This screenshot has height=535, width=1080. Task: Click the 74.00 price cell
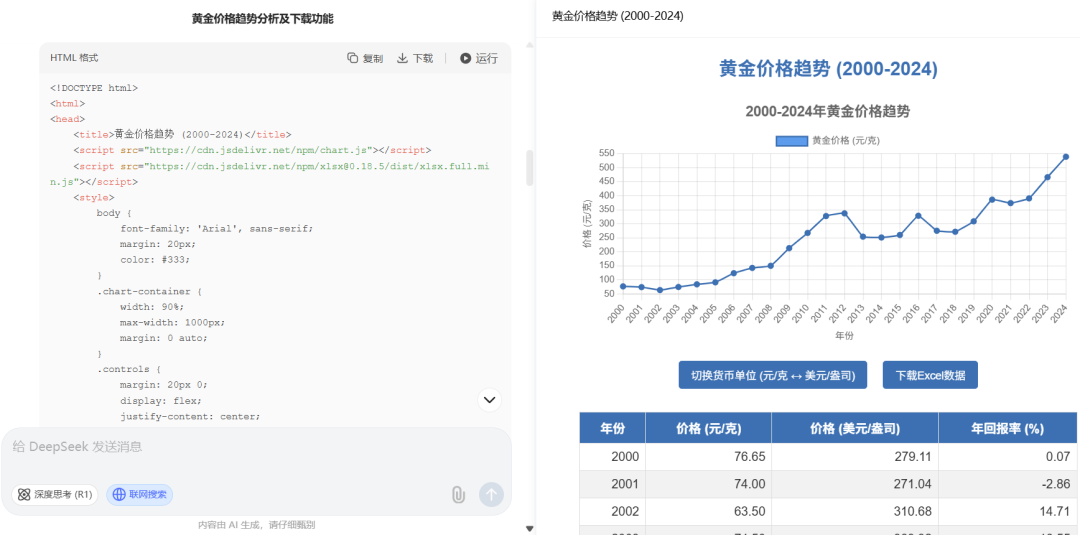[708, 484]
